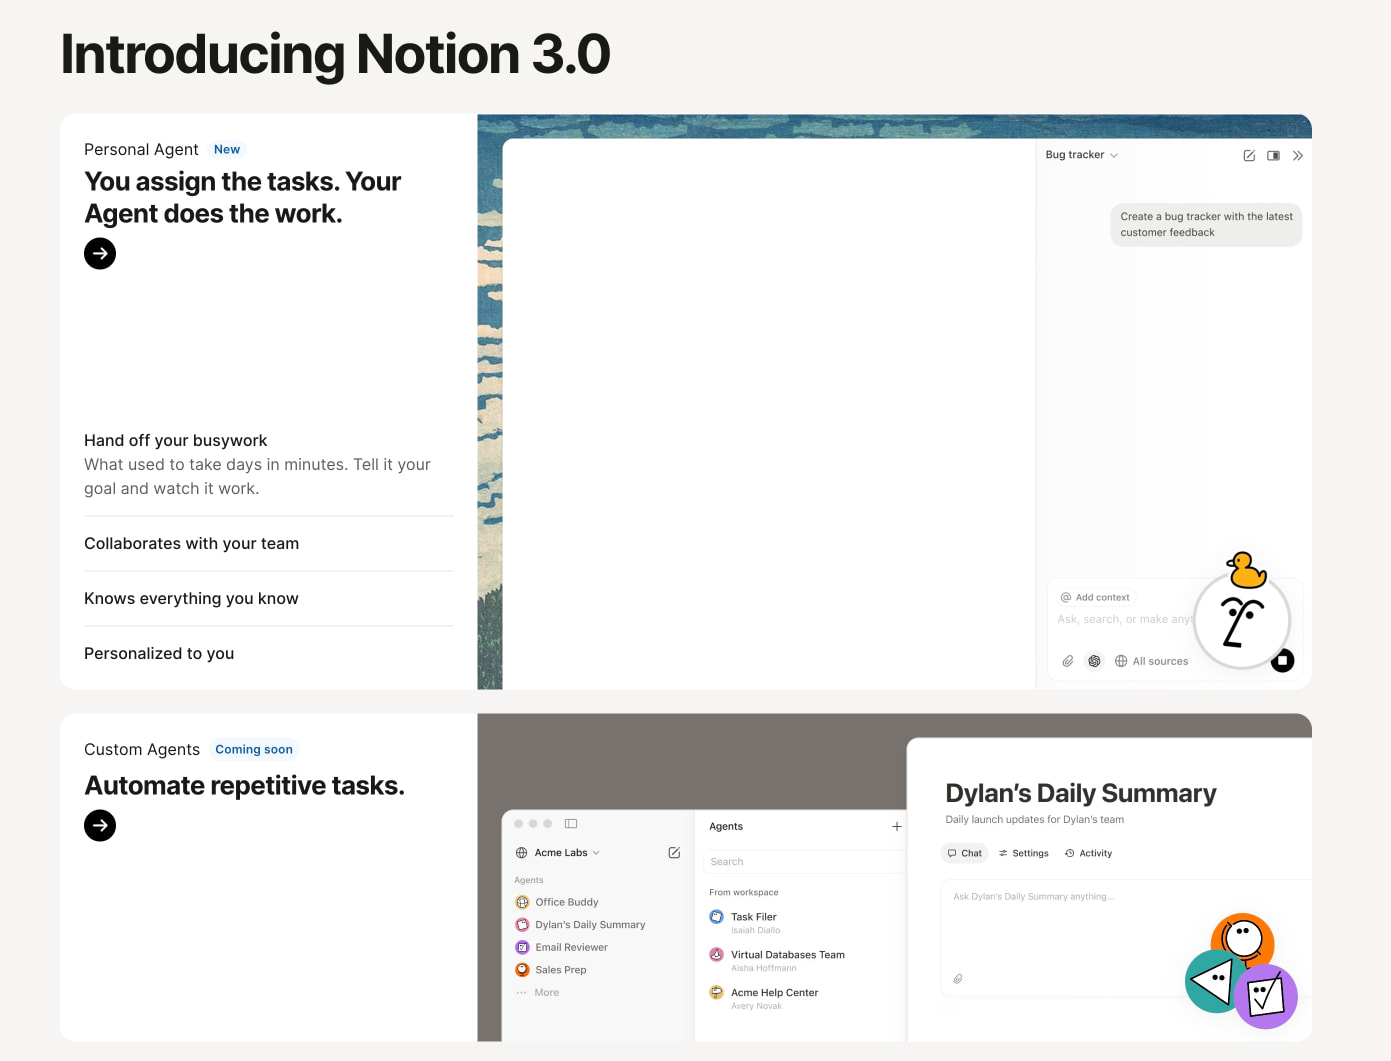This screenshot has width=1391, height=1061.
Task: Click the Email Reviewer agent icon
Action: click(522, 947)
